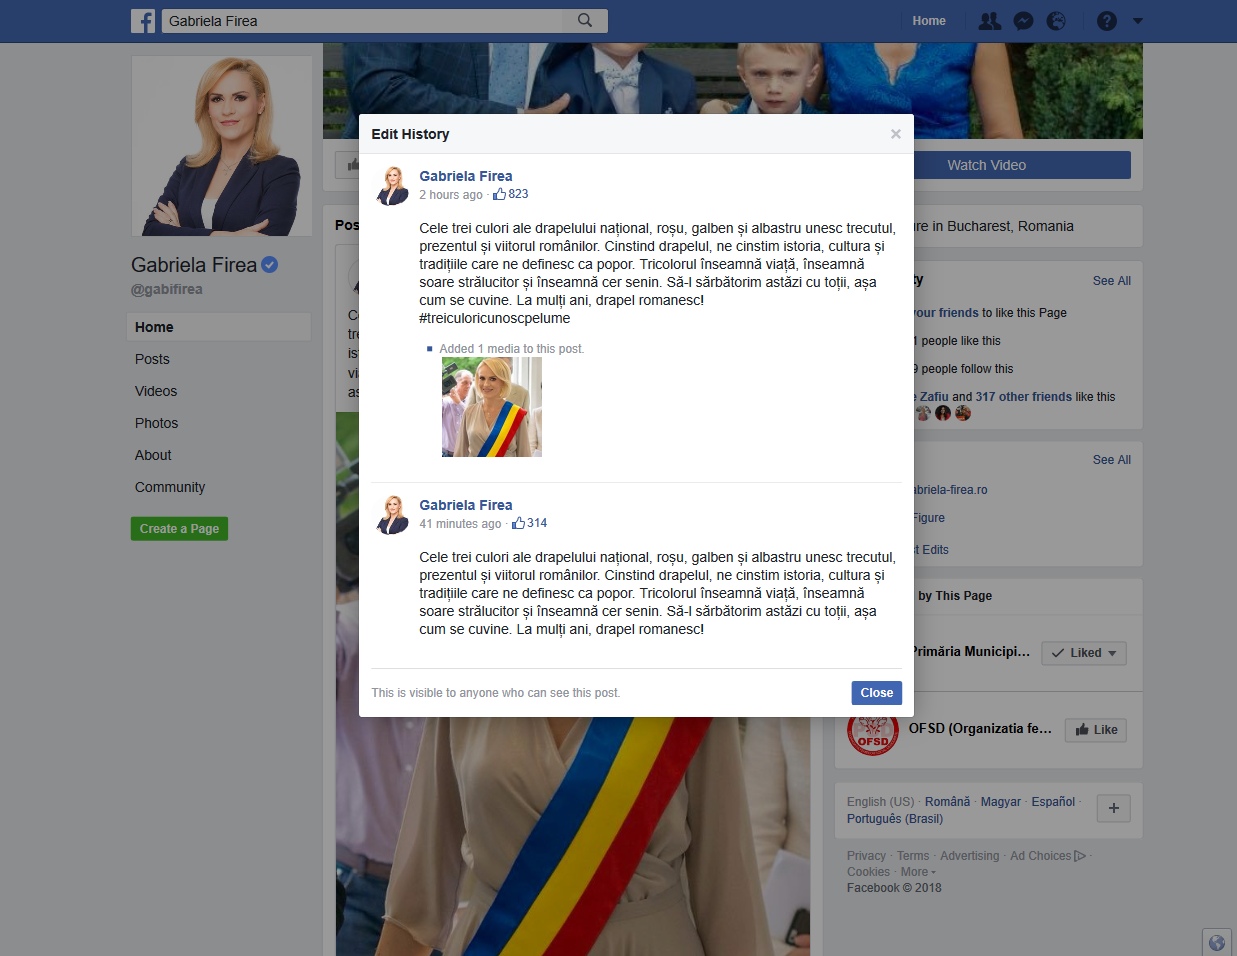Click the plus button to add languages
This screenshot has height=956, width=1237.
pyautogui.click(x=1113, y=808)
